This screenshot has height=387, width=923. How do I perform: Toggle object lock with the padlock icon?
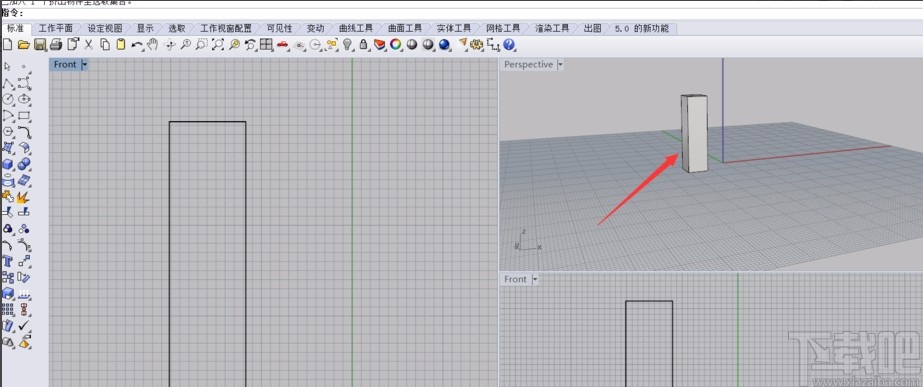[363, 44]
